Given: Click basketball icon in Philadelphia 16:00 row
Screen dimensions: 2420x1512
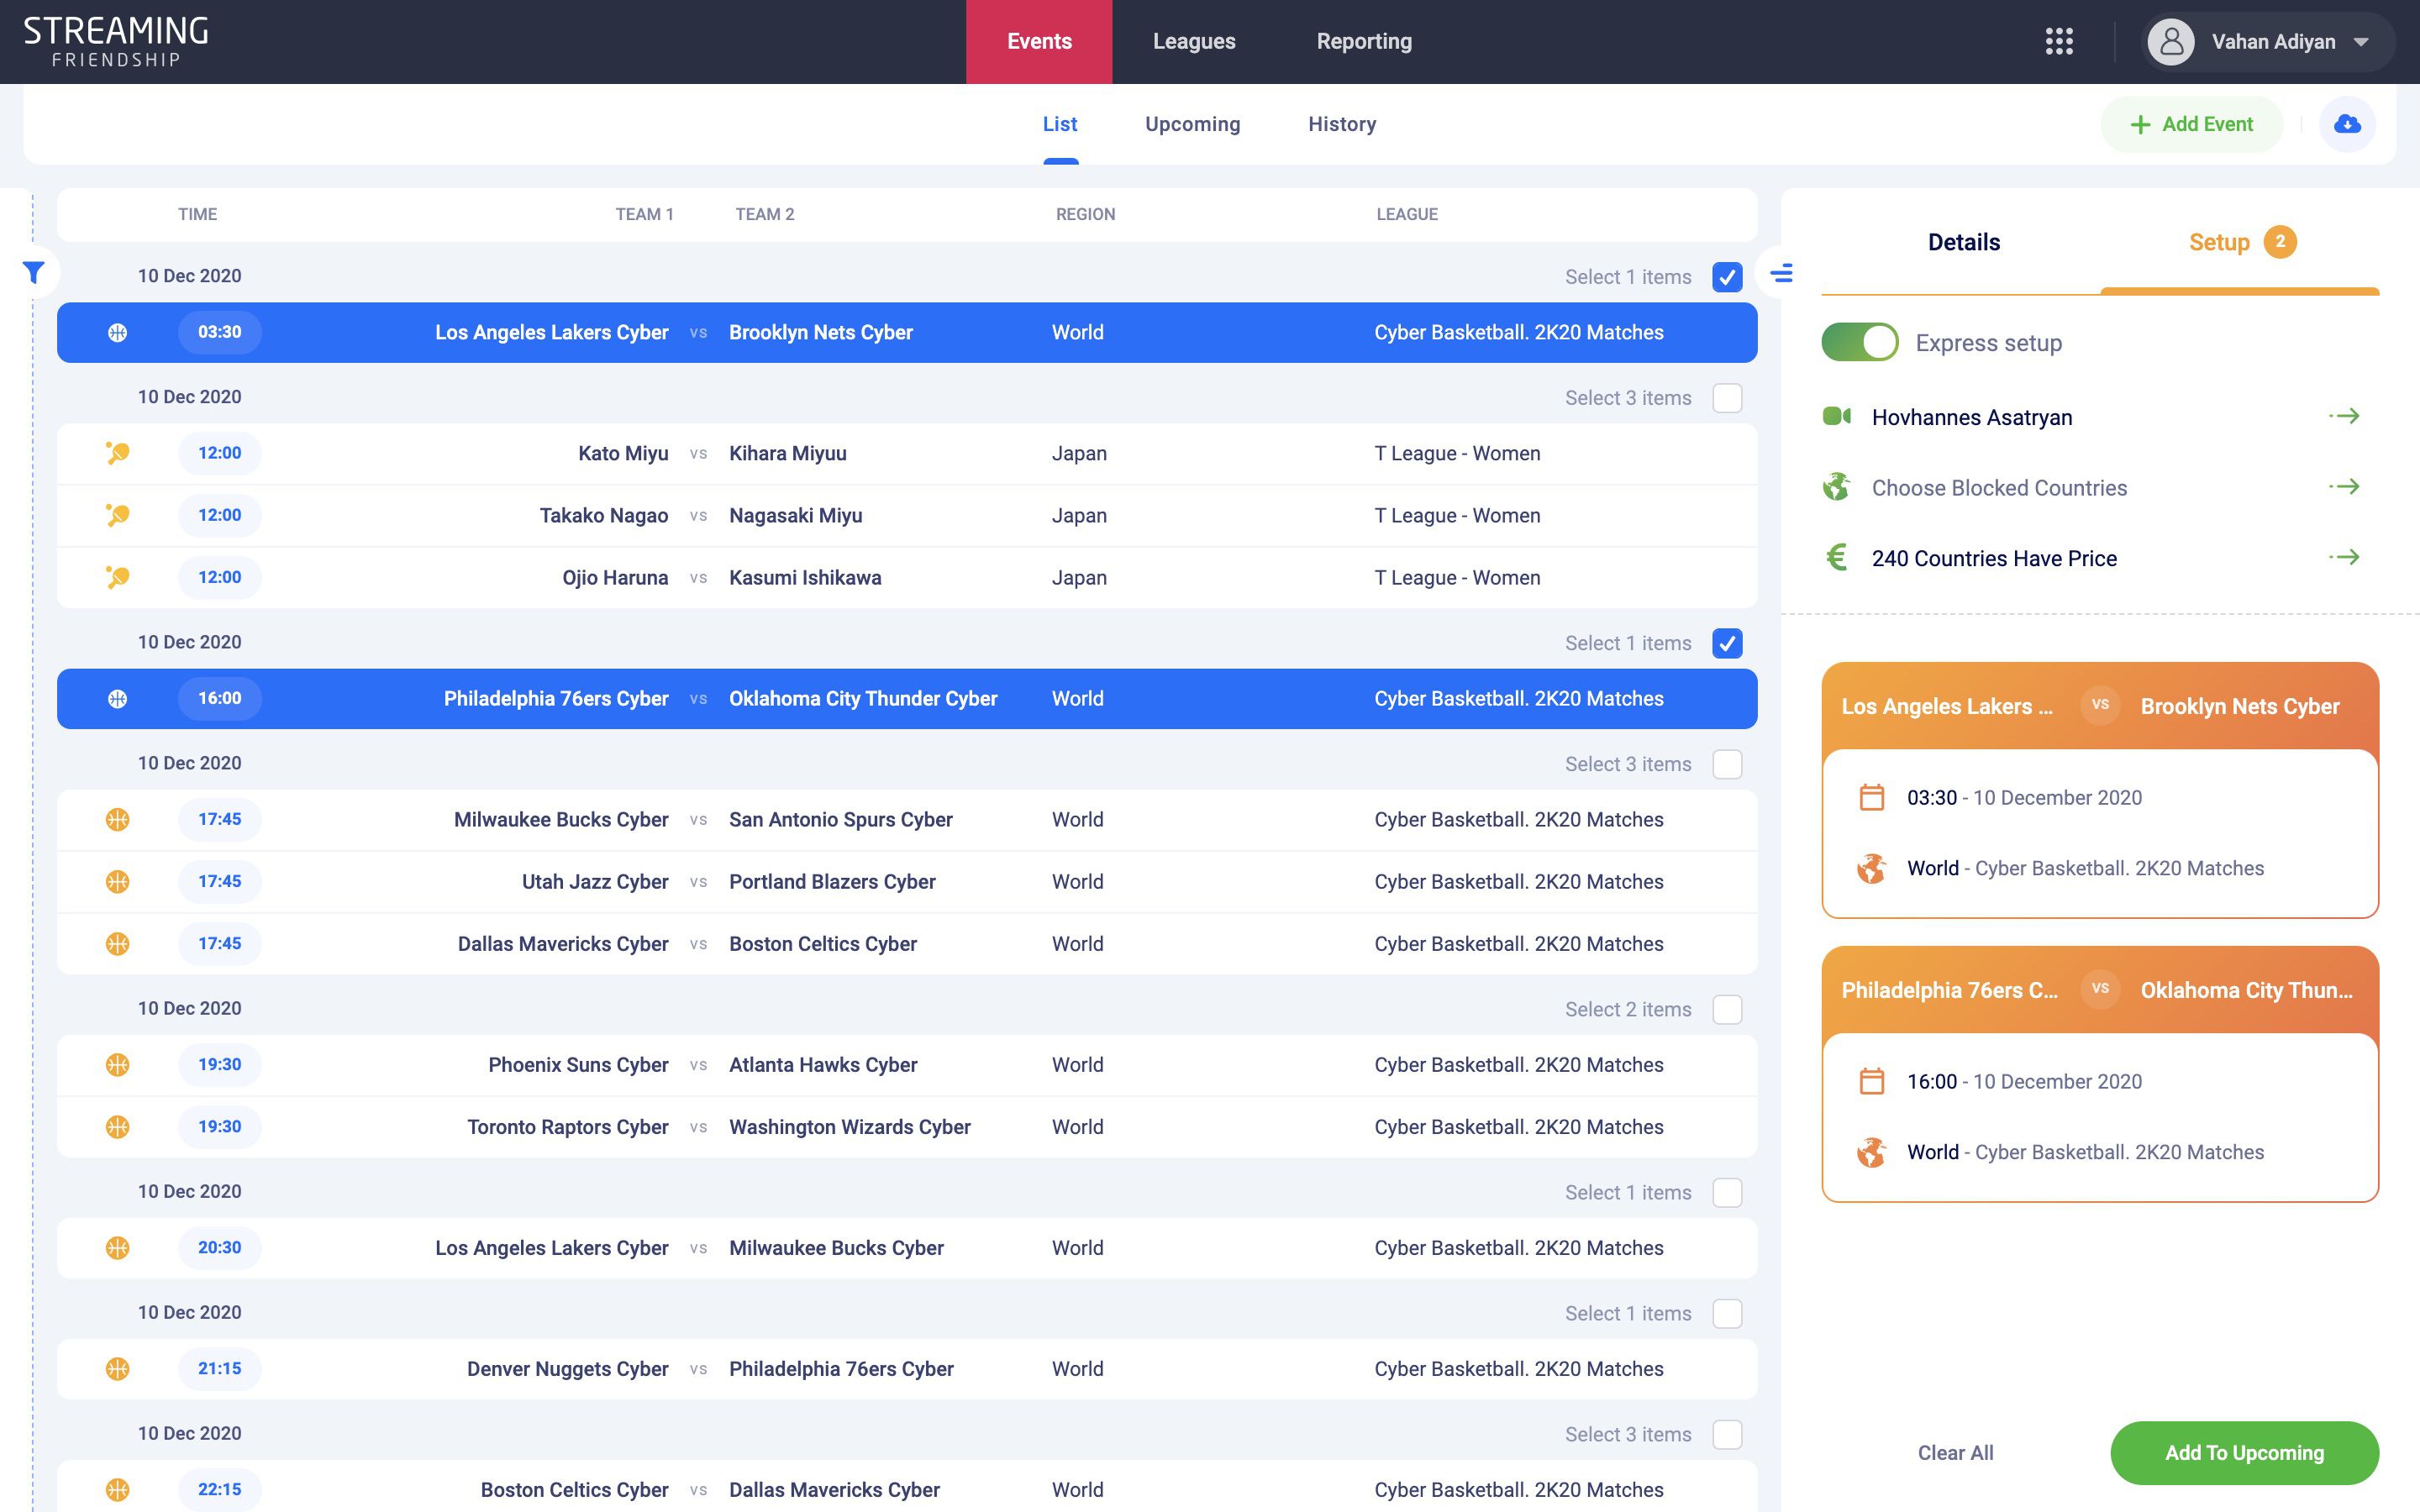Looking at the screenshot, I should pos(118,699).
